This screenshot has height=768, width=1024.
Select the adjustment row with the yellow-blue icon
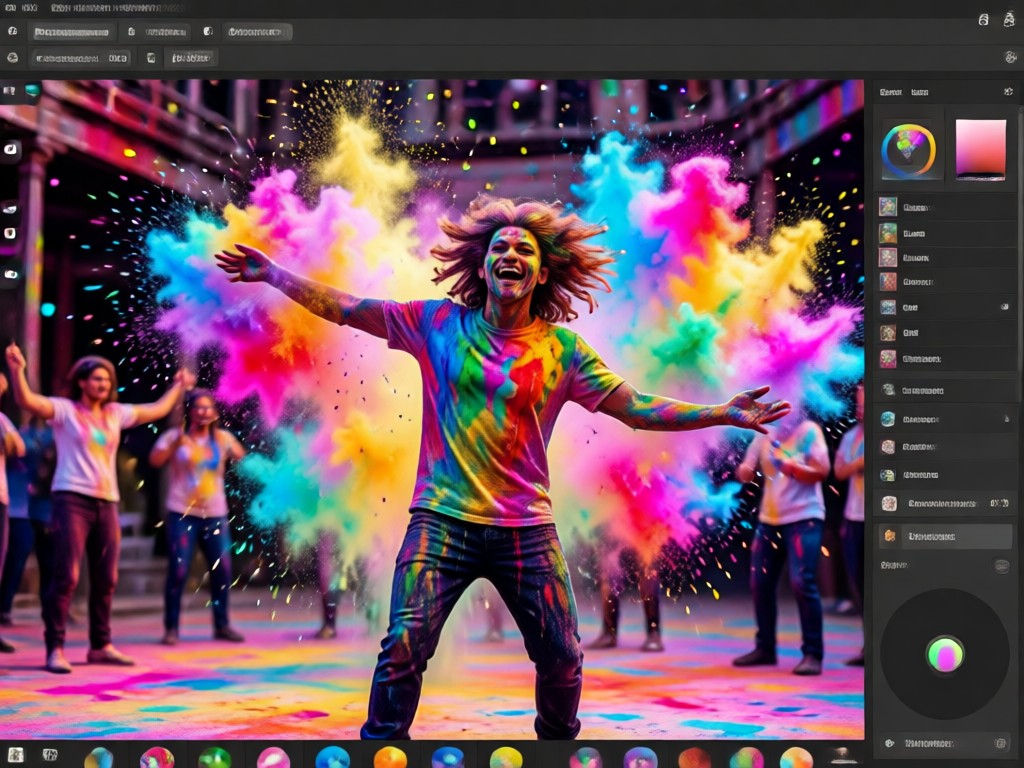click(x=944, y=475)
